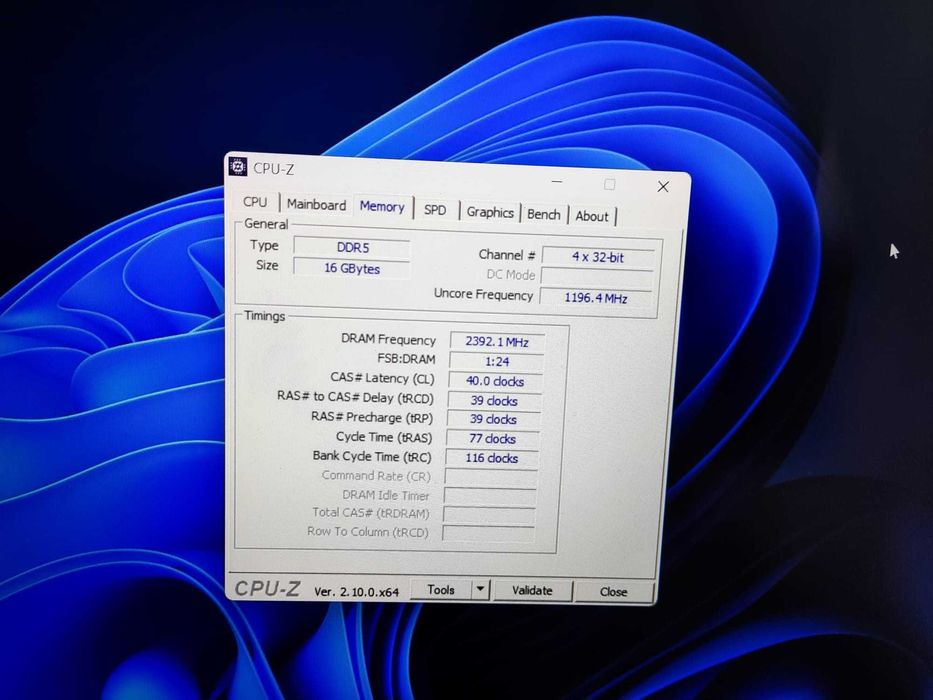933x700 pixels.
Task: Click the tRAS value 77 clocks
Action: pos(492,439)
